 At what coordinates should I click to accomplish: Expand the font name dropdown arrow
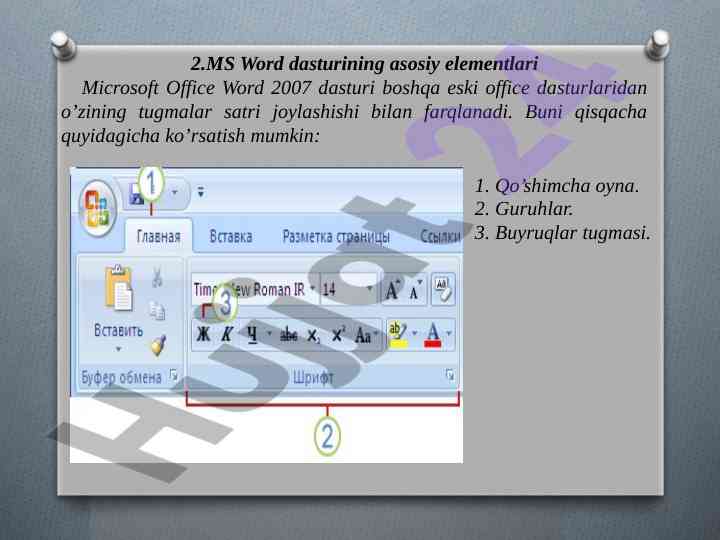point(312,289)
